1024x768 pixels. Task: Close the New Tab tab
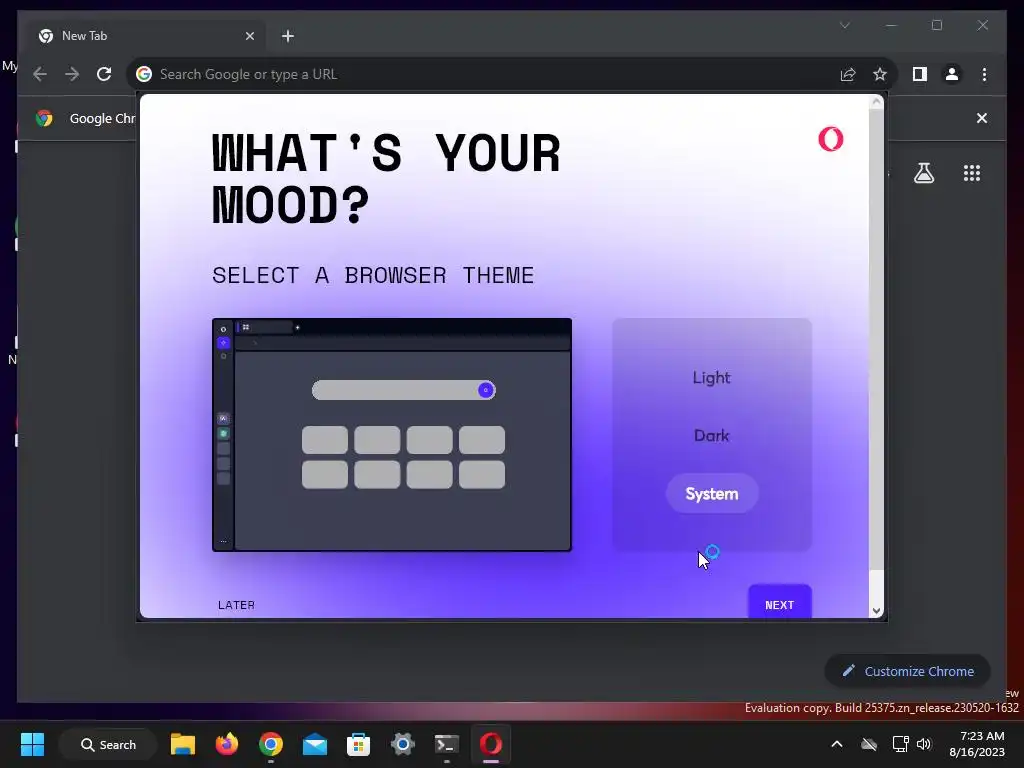coord(249,36)
